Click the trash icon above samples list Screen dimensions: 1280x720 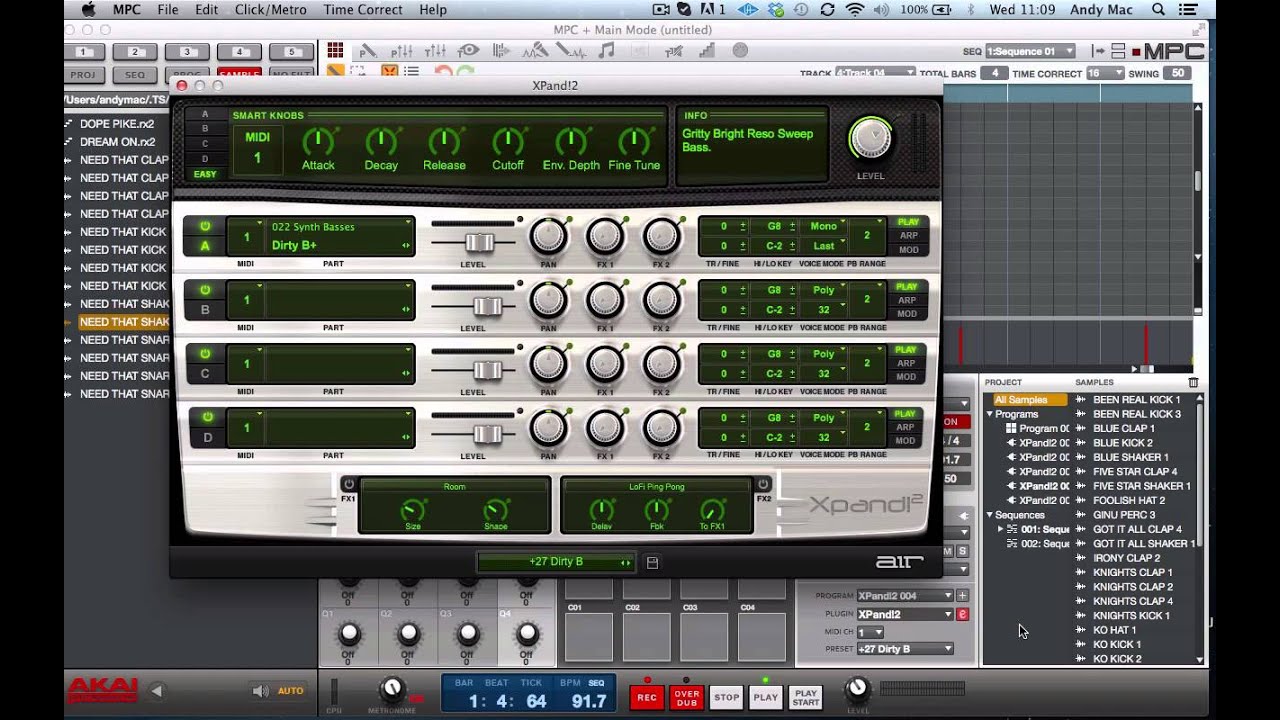[1193, 382]
